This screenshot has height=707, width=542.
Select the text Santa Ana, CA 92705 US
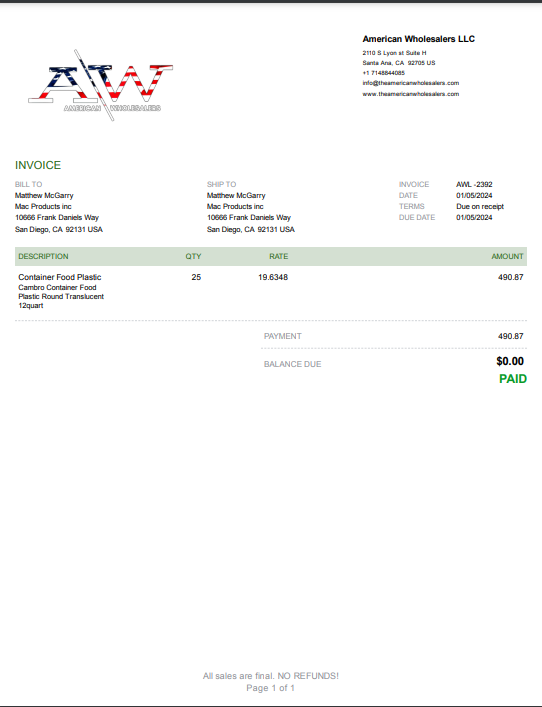(x=399, y=63)
